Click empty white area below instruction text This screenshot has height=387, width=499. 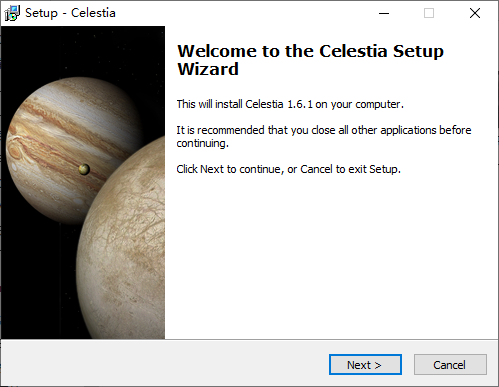pos(330,257)
